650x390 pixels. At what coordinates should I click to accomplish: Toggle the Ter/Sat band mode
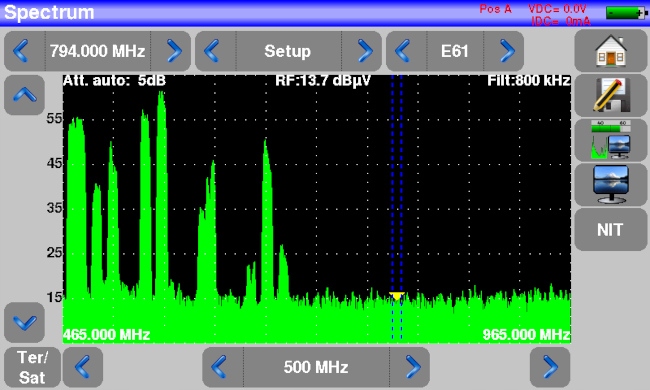32,367
